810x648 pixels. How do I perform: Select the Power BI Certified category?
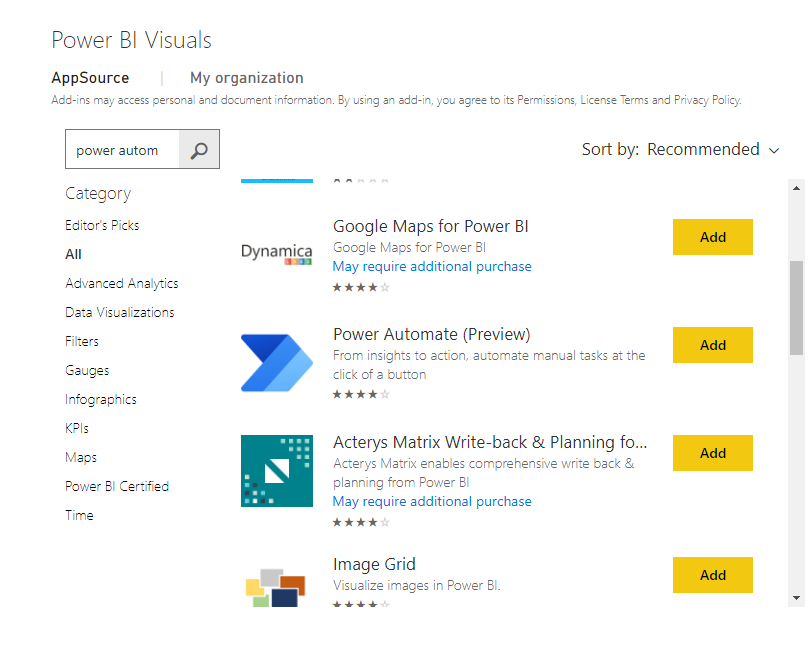click(x=117, y=486)
